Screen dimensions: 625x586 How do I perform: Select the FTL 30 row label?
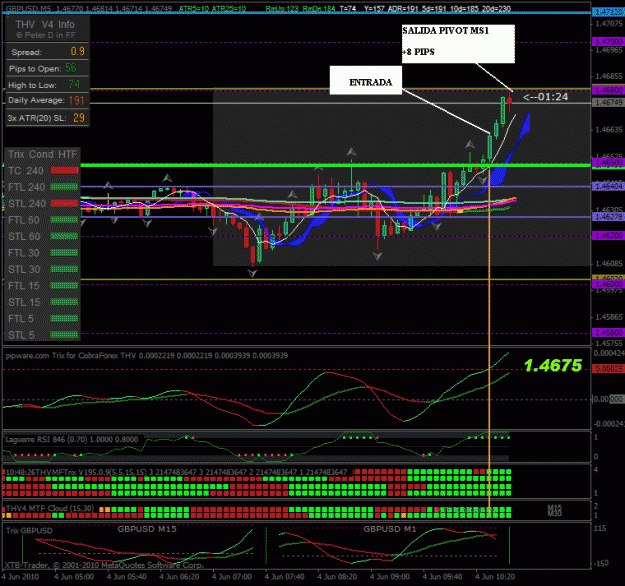tap(24, 253)
